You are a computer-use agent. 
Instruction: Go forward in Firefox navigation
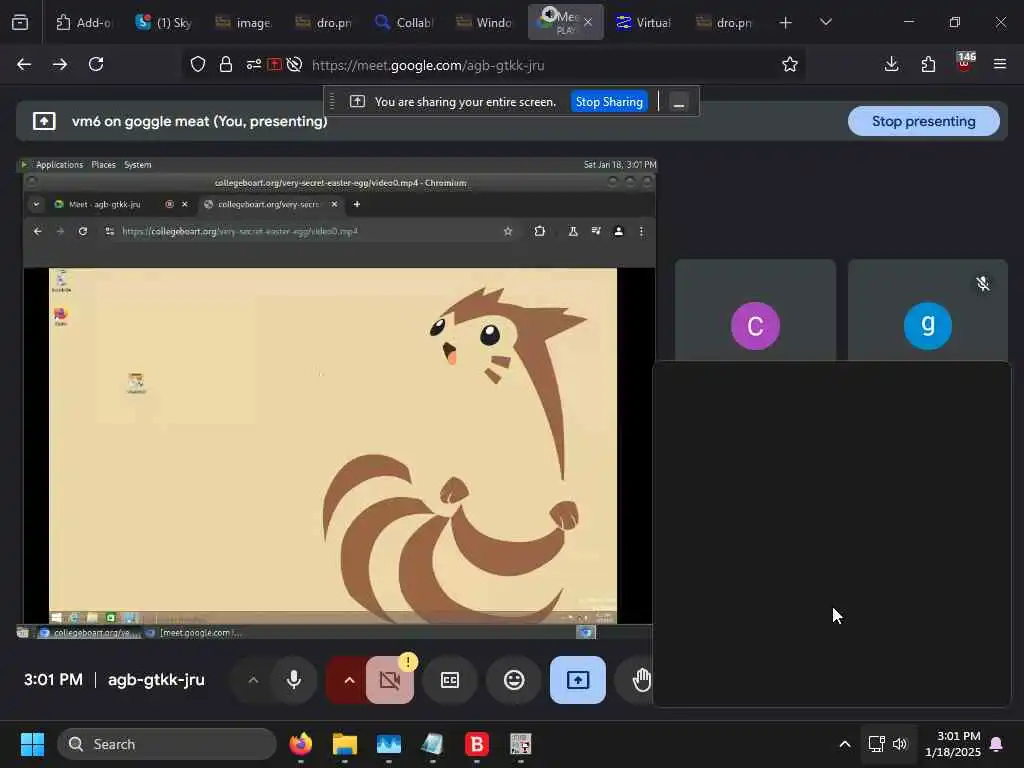click(60, 64)
